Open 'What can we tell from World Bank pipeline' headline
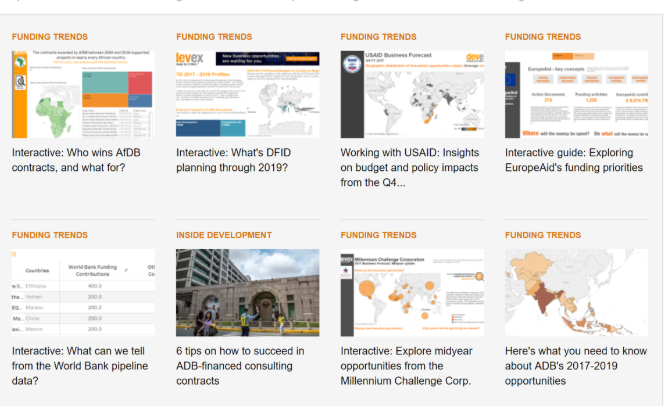The image size is (669, 406). click(80, 366)
